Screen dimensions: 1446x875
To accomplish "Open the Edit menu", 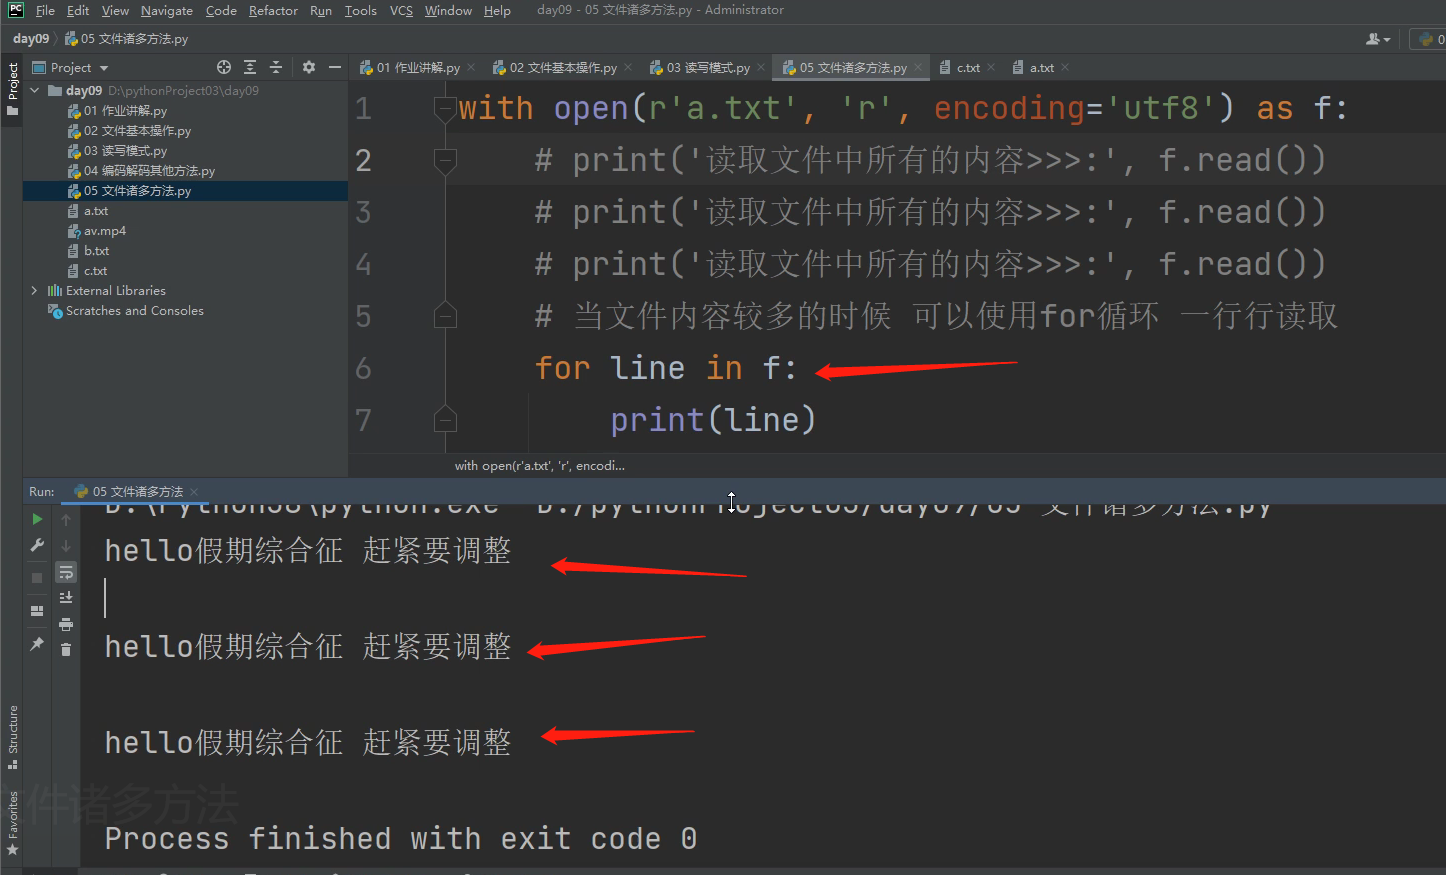I will click(x=78, y=10).
